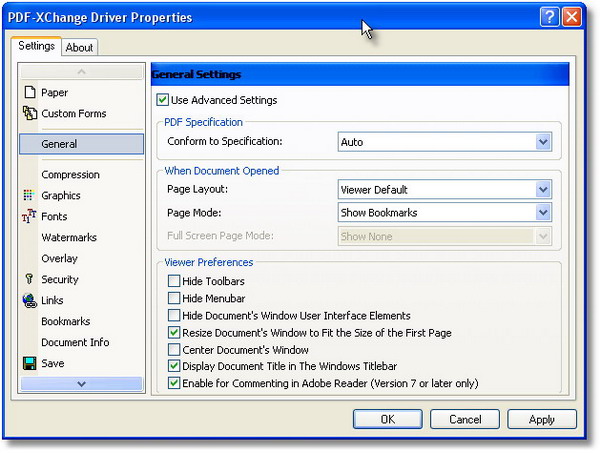The height and width of the screenshot is (453, 600).
Task: Open the Links settings page
Action: (82, 300)
